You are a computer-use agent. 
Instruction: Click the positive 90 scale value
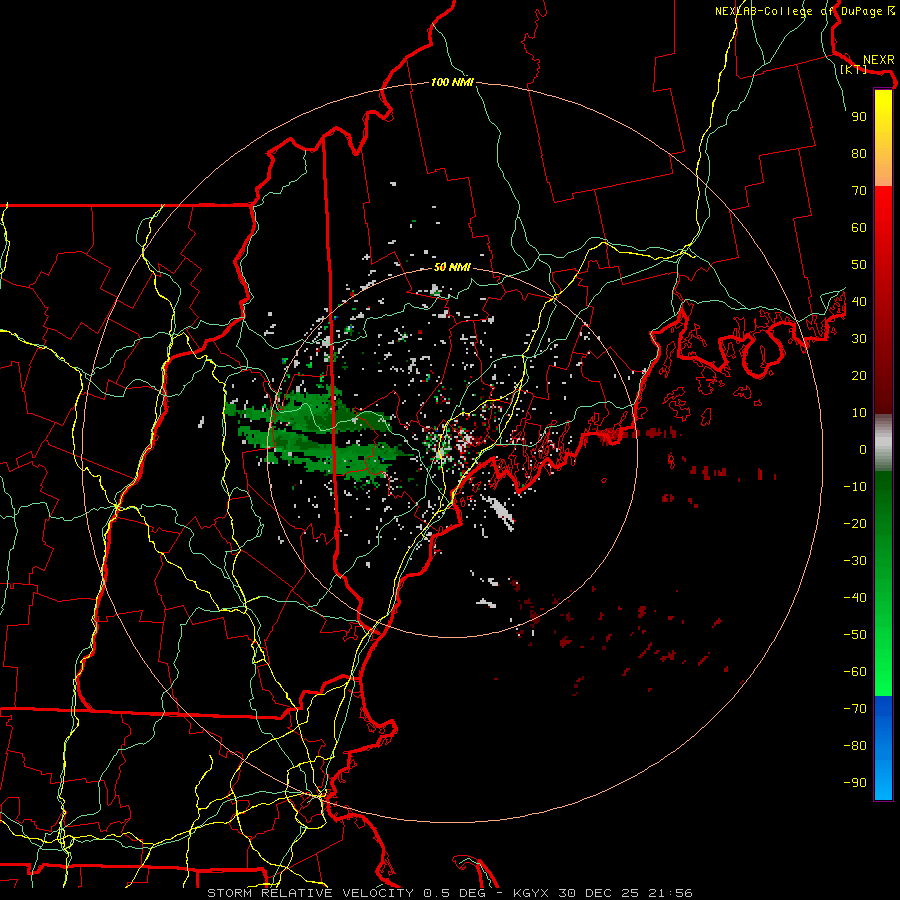[859, 117]
